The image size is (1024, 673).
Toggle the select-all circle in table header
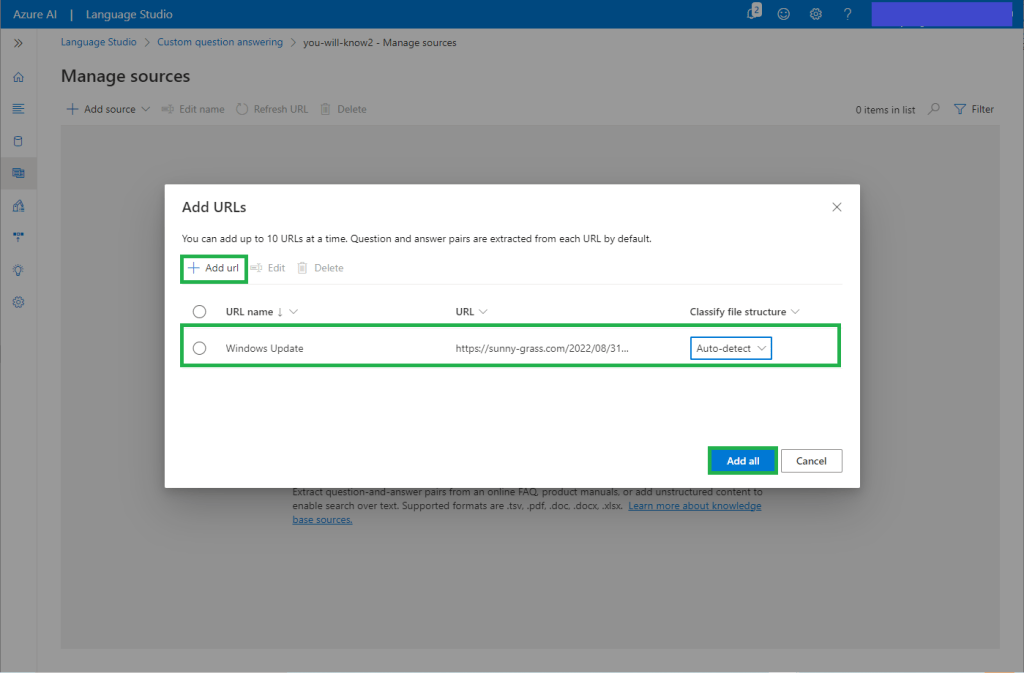coord(199,312)
